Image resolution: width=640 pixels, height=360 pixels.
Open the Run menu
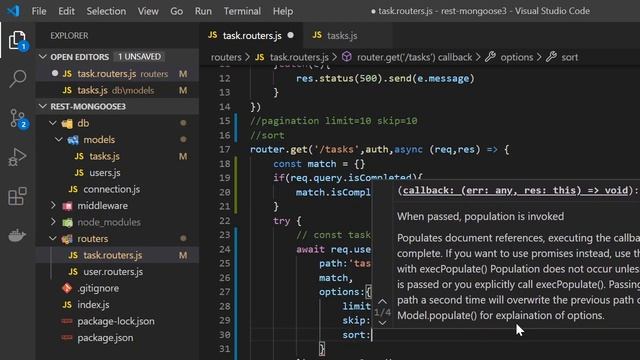point(203,11)
